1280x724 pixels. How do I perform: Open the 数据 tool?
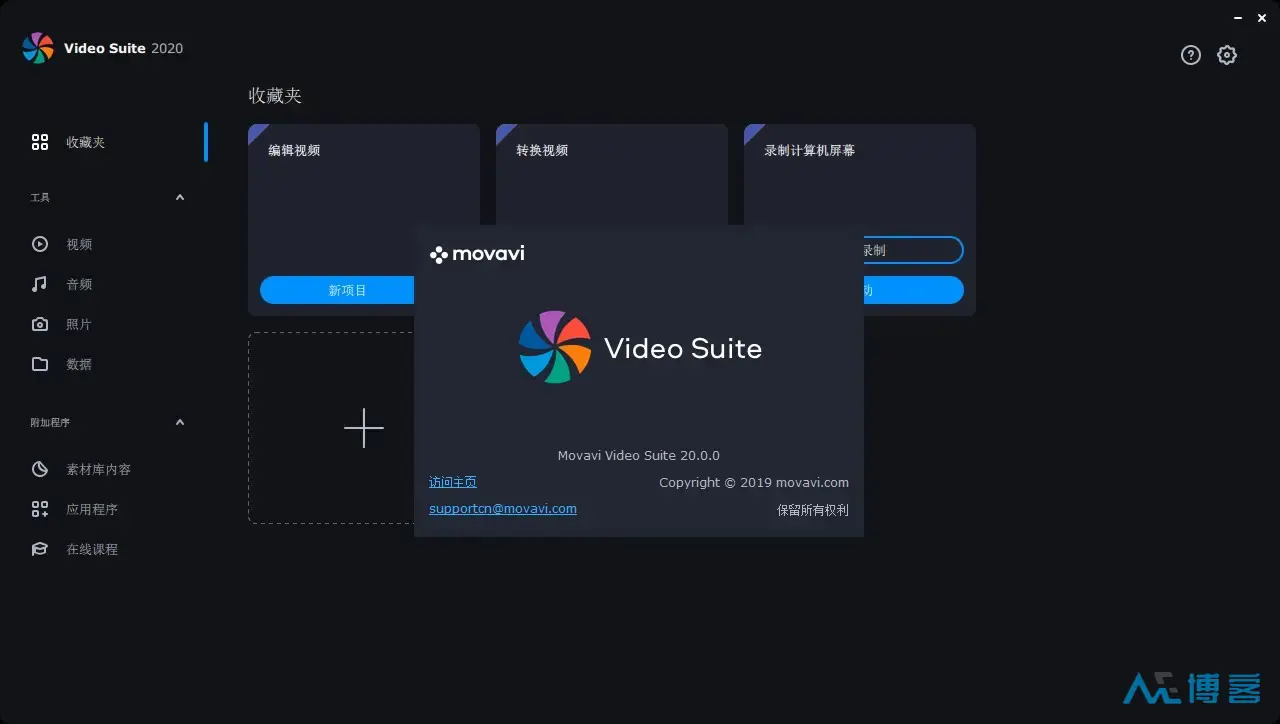[79, 363]
